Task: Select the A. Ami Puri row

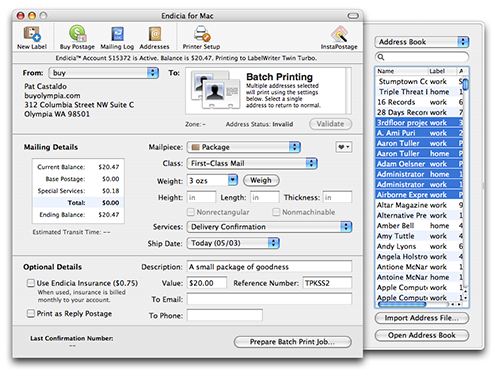Action: [x=419, y=133]
